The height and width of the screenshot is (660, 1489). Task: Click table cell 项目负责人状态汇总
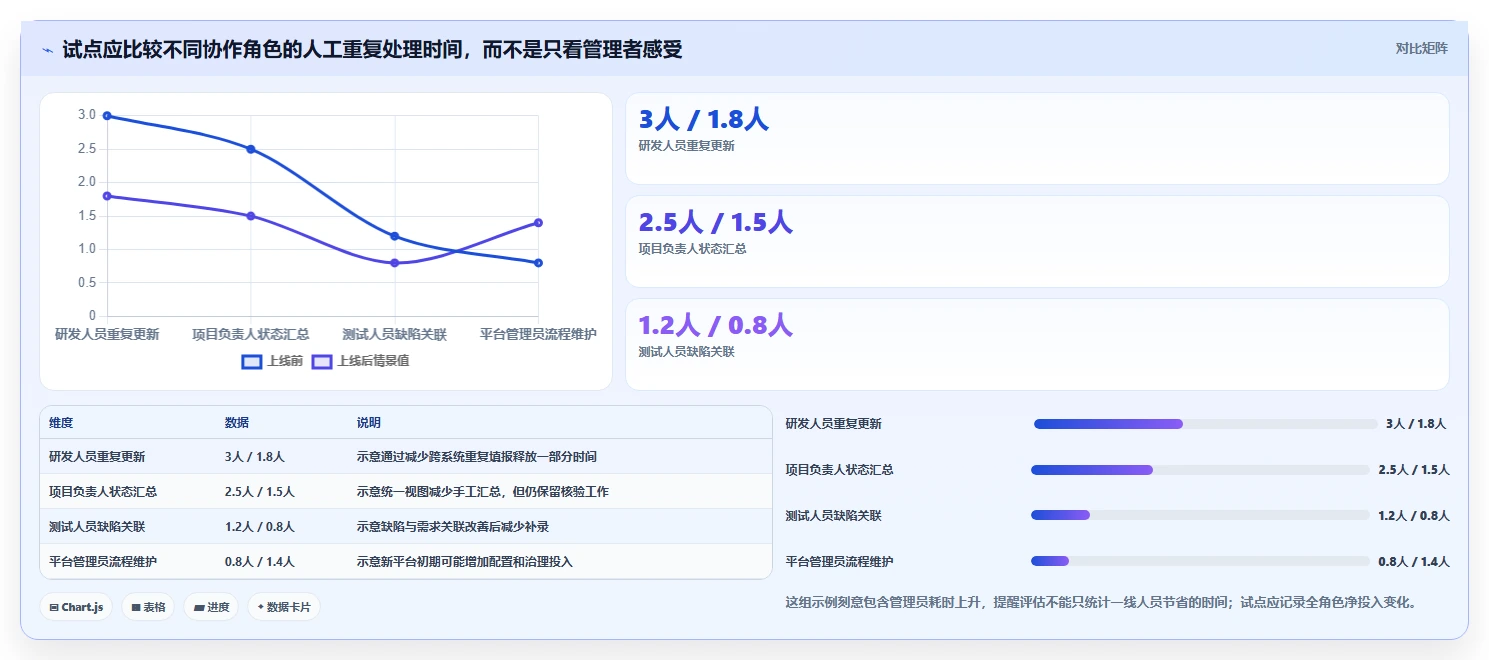(103, 492)
